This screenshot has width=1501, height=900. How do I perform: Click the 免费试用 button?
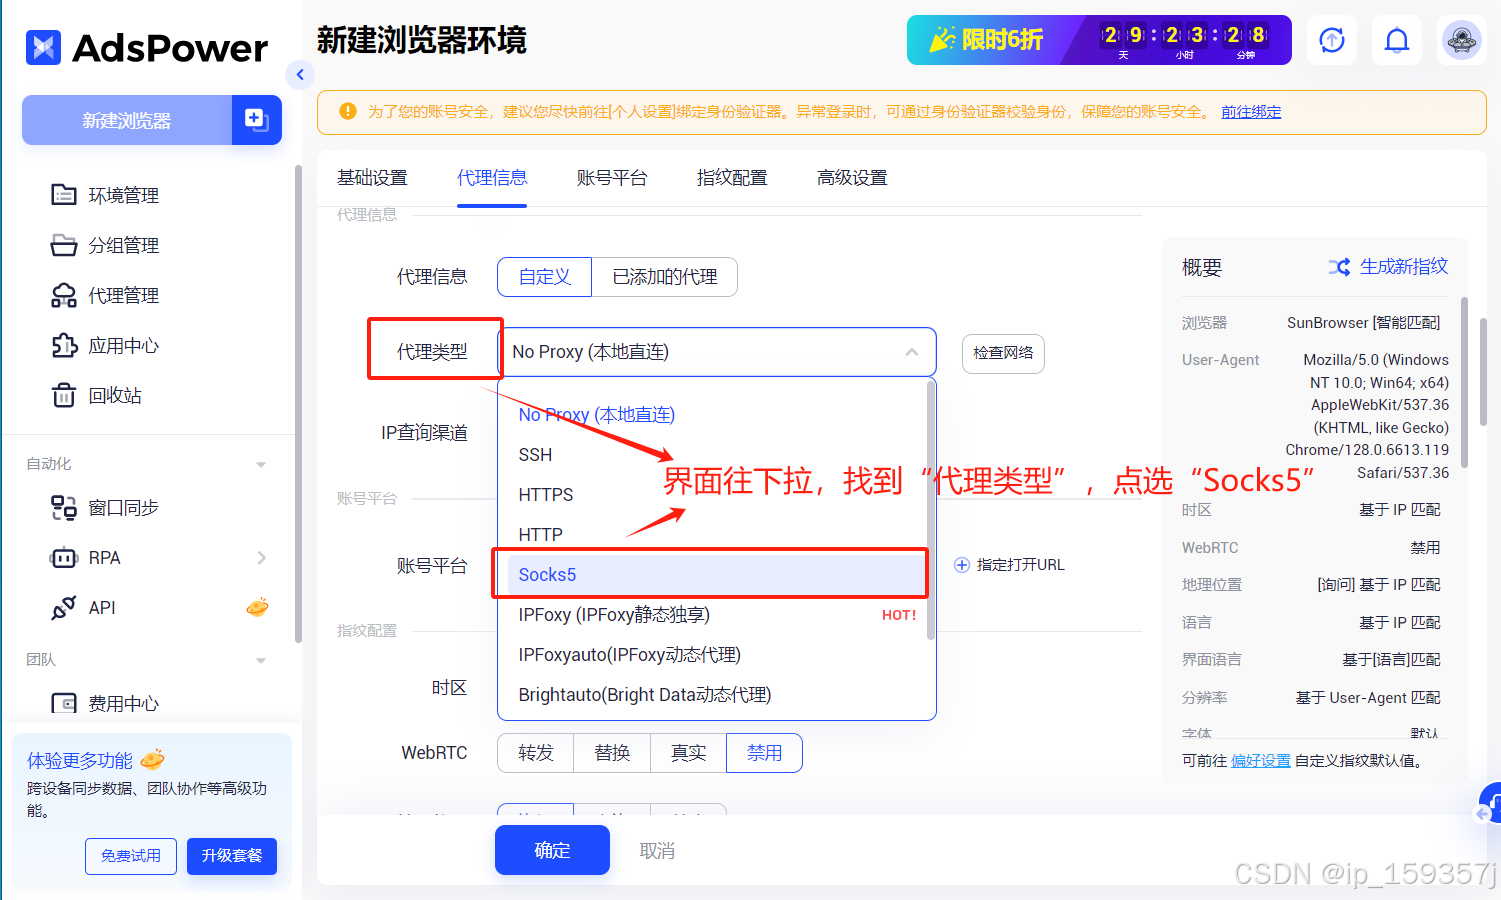tap(131, 856)
